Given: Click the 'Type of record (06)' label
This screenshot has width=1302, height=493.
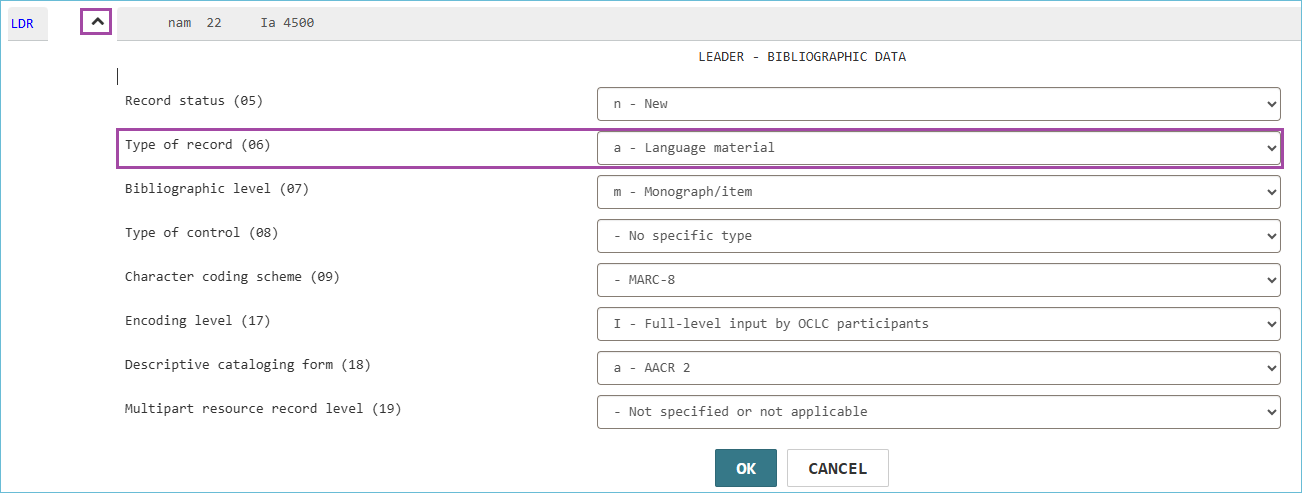Looking at the screenshot, I should point(198,145).
